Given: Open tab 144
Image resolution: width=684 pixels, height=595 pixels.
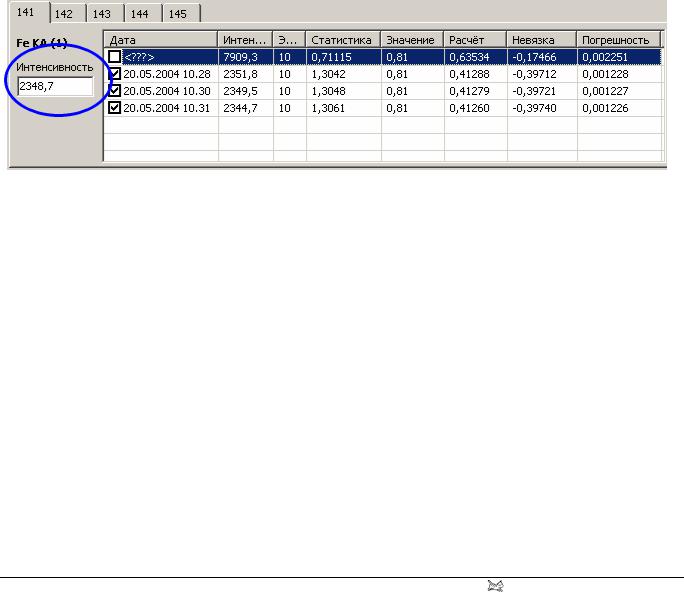Looking at the screenshot, I should click(x=143, y=14).
